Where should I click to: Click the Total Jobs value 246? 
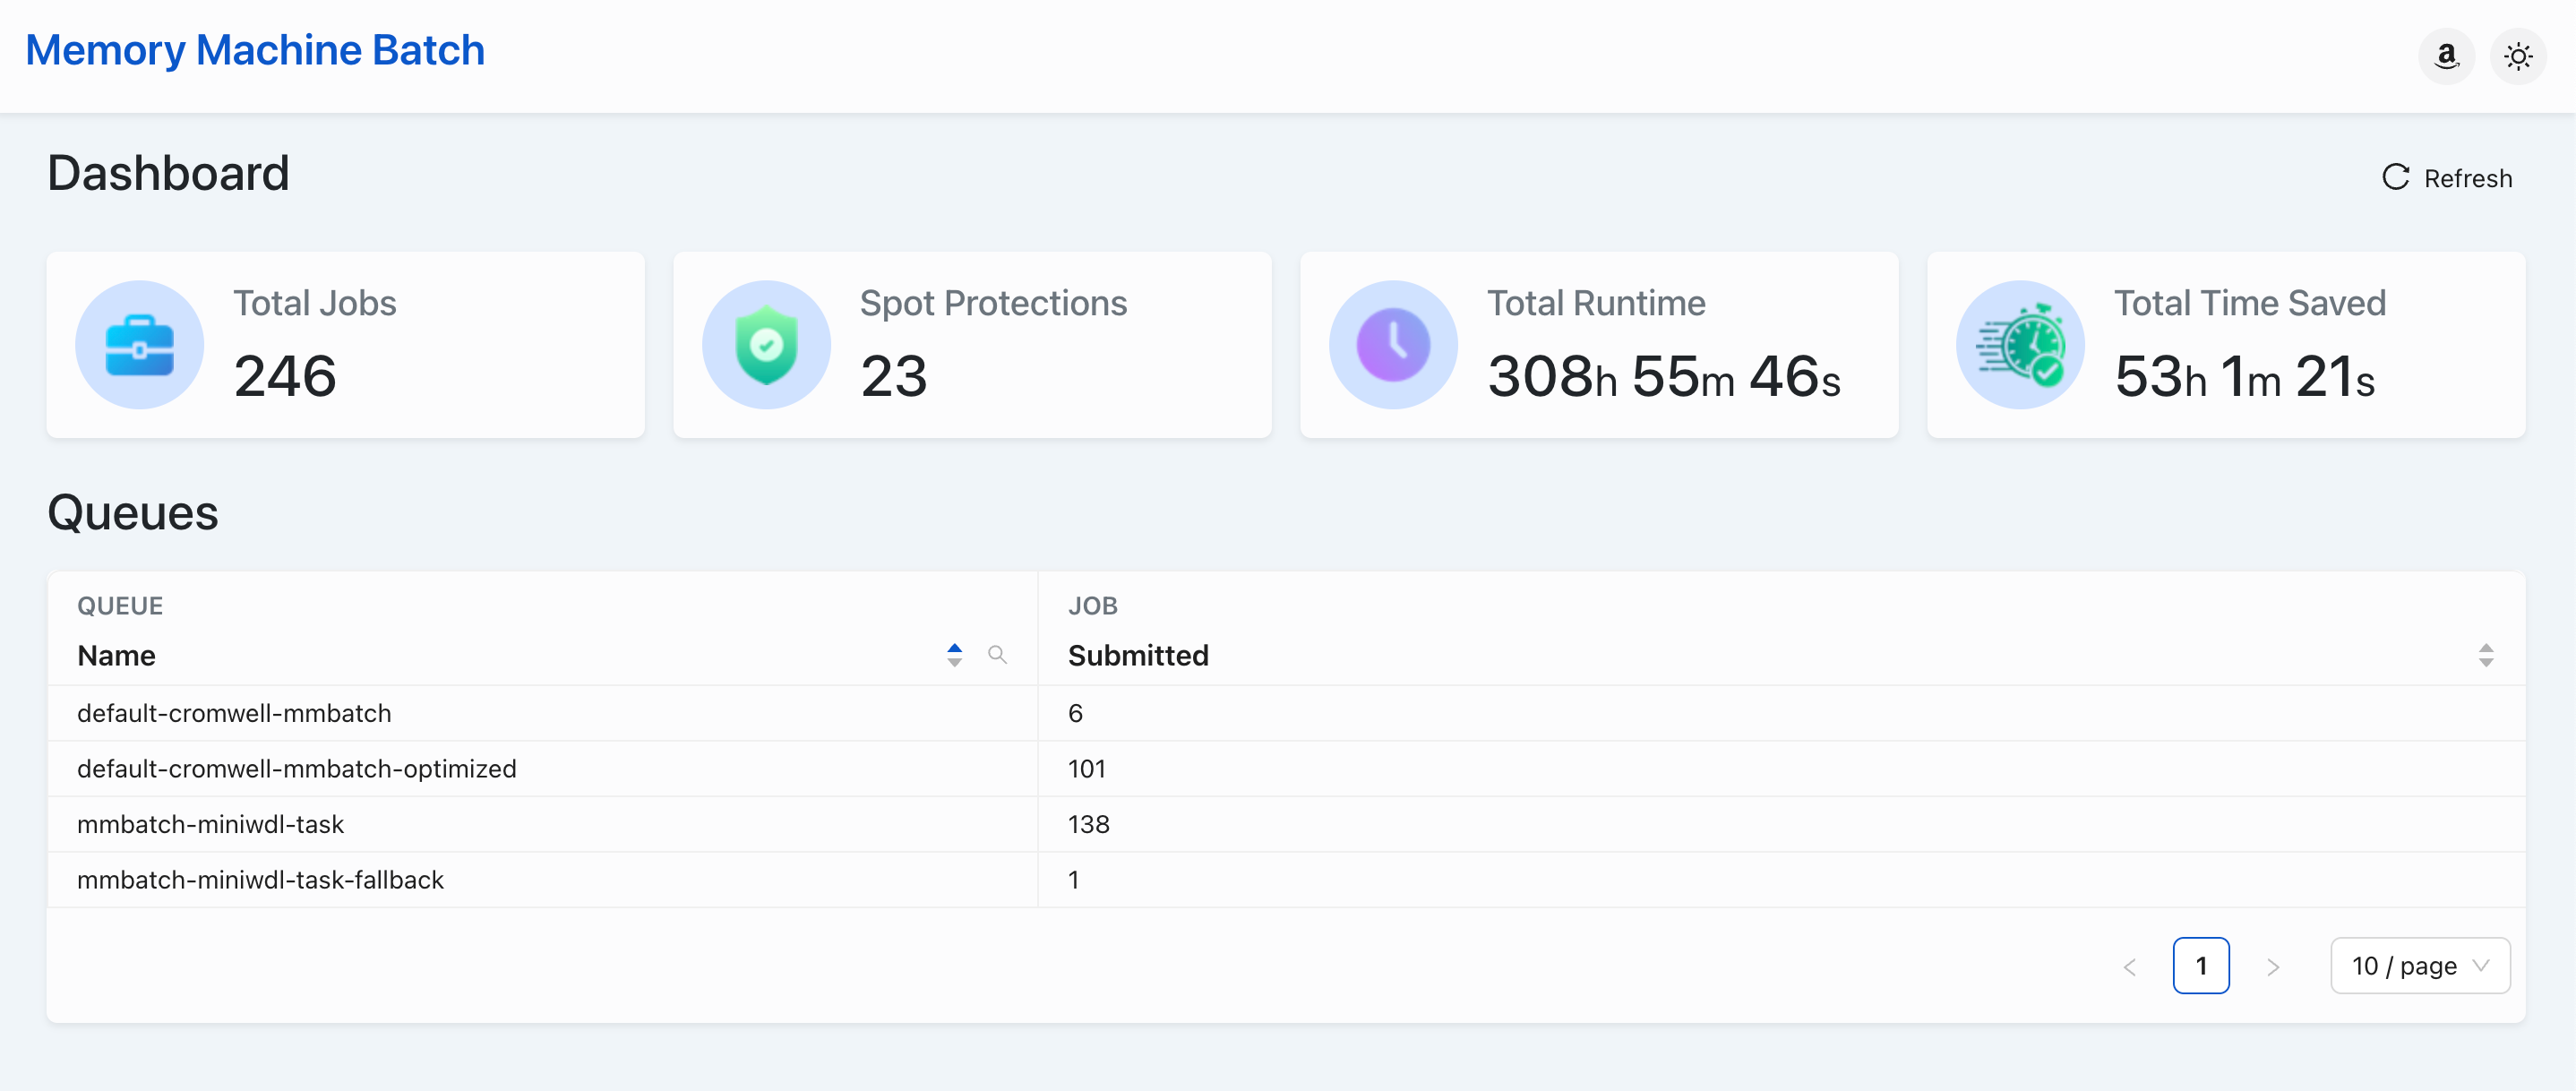click(285, 376)
